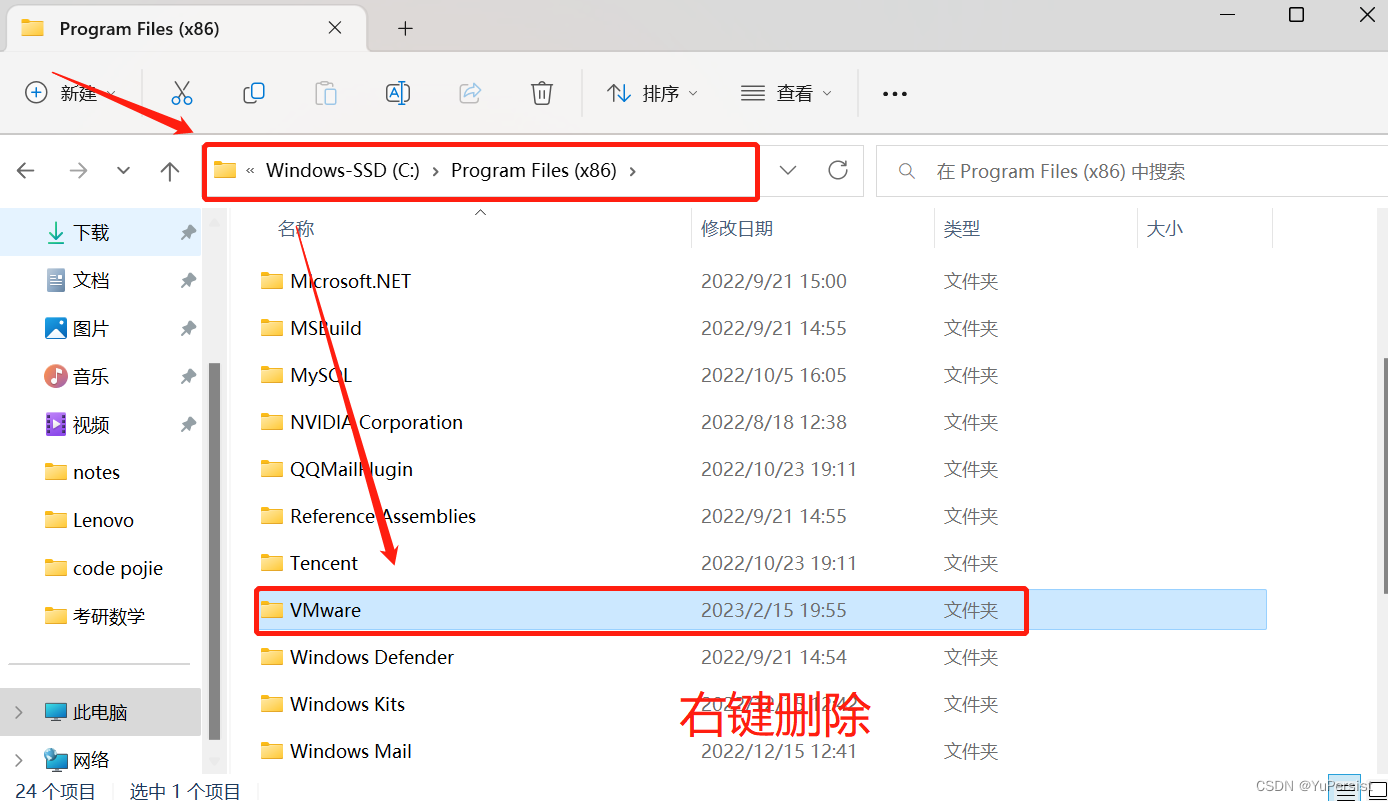Click Program Files (x86) in breadcrumb path

534,170
